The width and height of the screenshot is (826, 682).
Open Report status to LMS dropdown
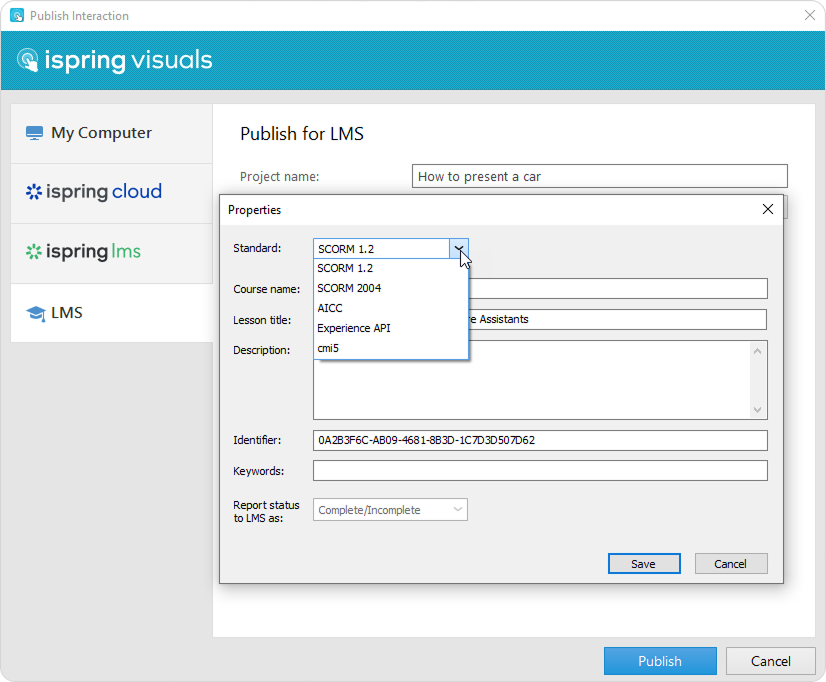(x=390, y=510)
